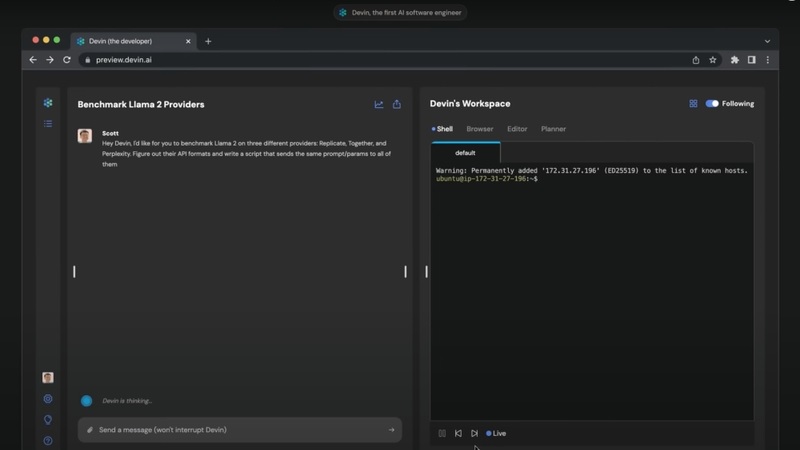Click the preview.devin.ai address bar
The height and width of the screenshot is (450, 800).
[x=401, y=60]
